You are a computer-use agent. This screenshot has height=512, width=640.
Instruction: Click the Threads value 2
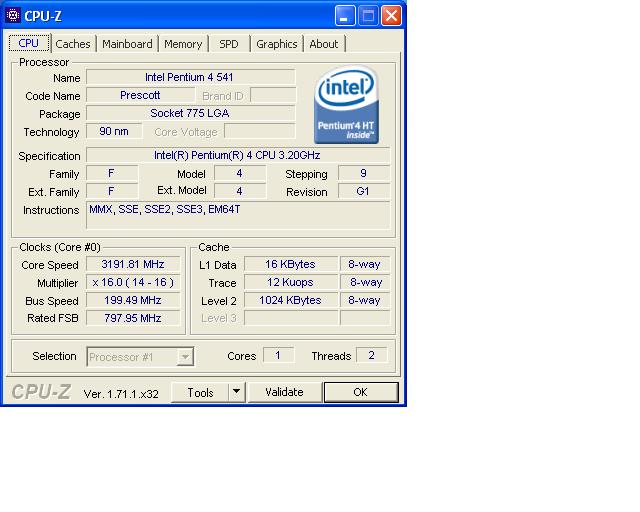(371, 355)
